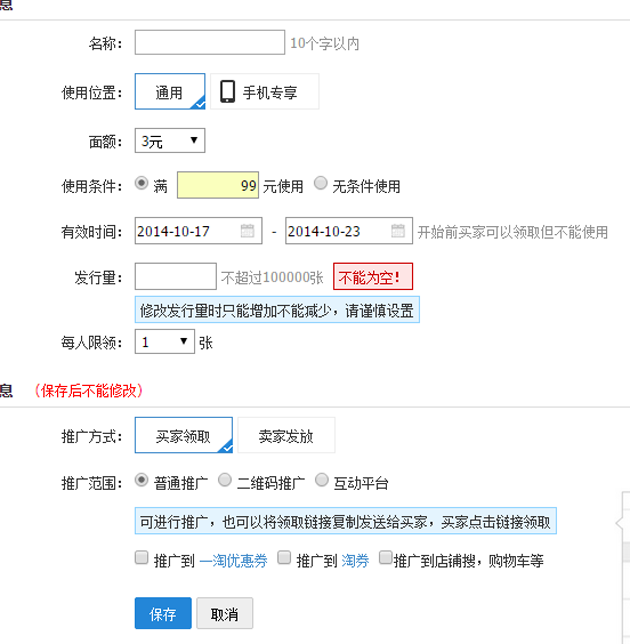
Task: Select the 无条件使用 radio button
Action: click(x=321, y=183)
